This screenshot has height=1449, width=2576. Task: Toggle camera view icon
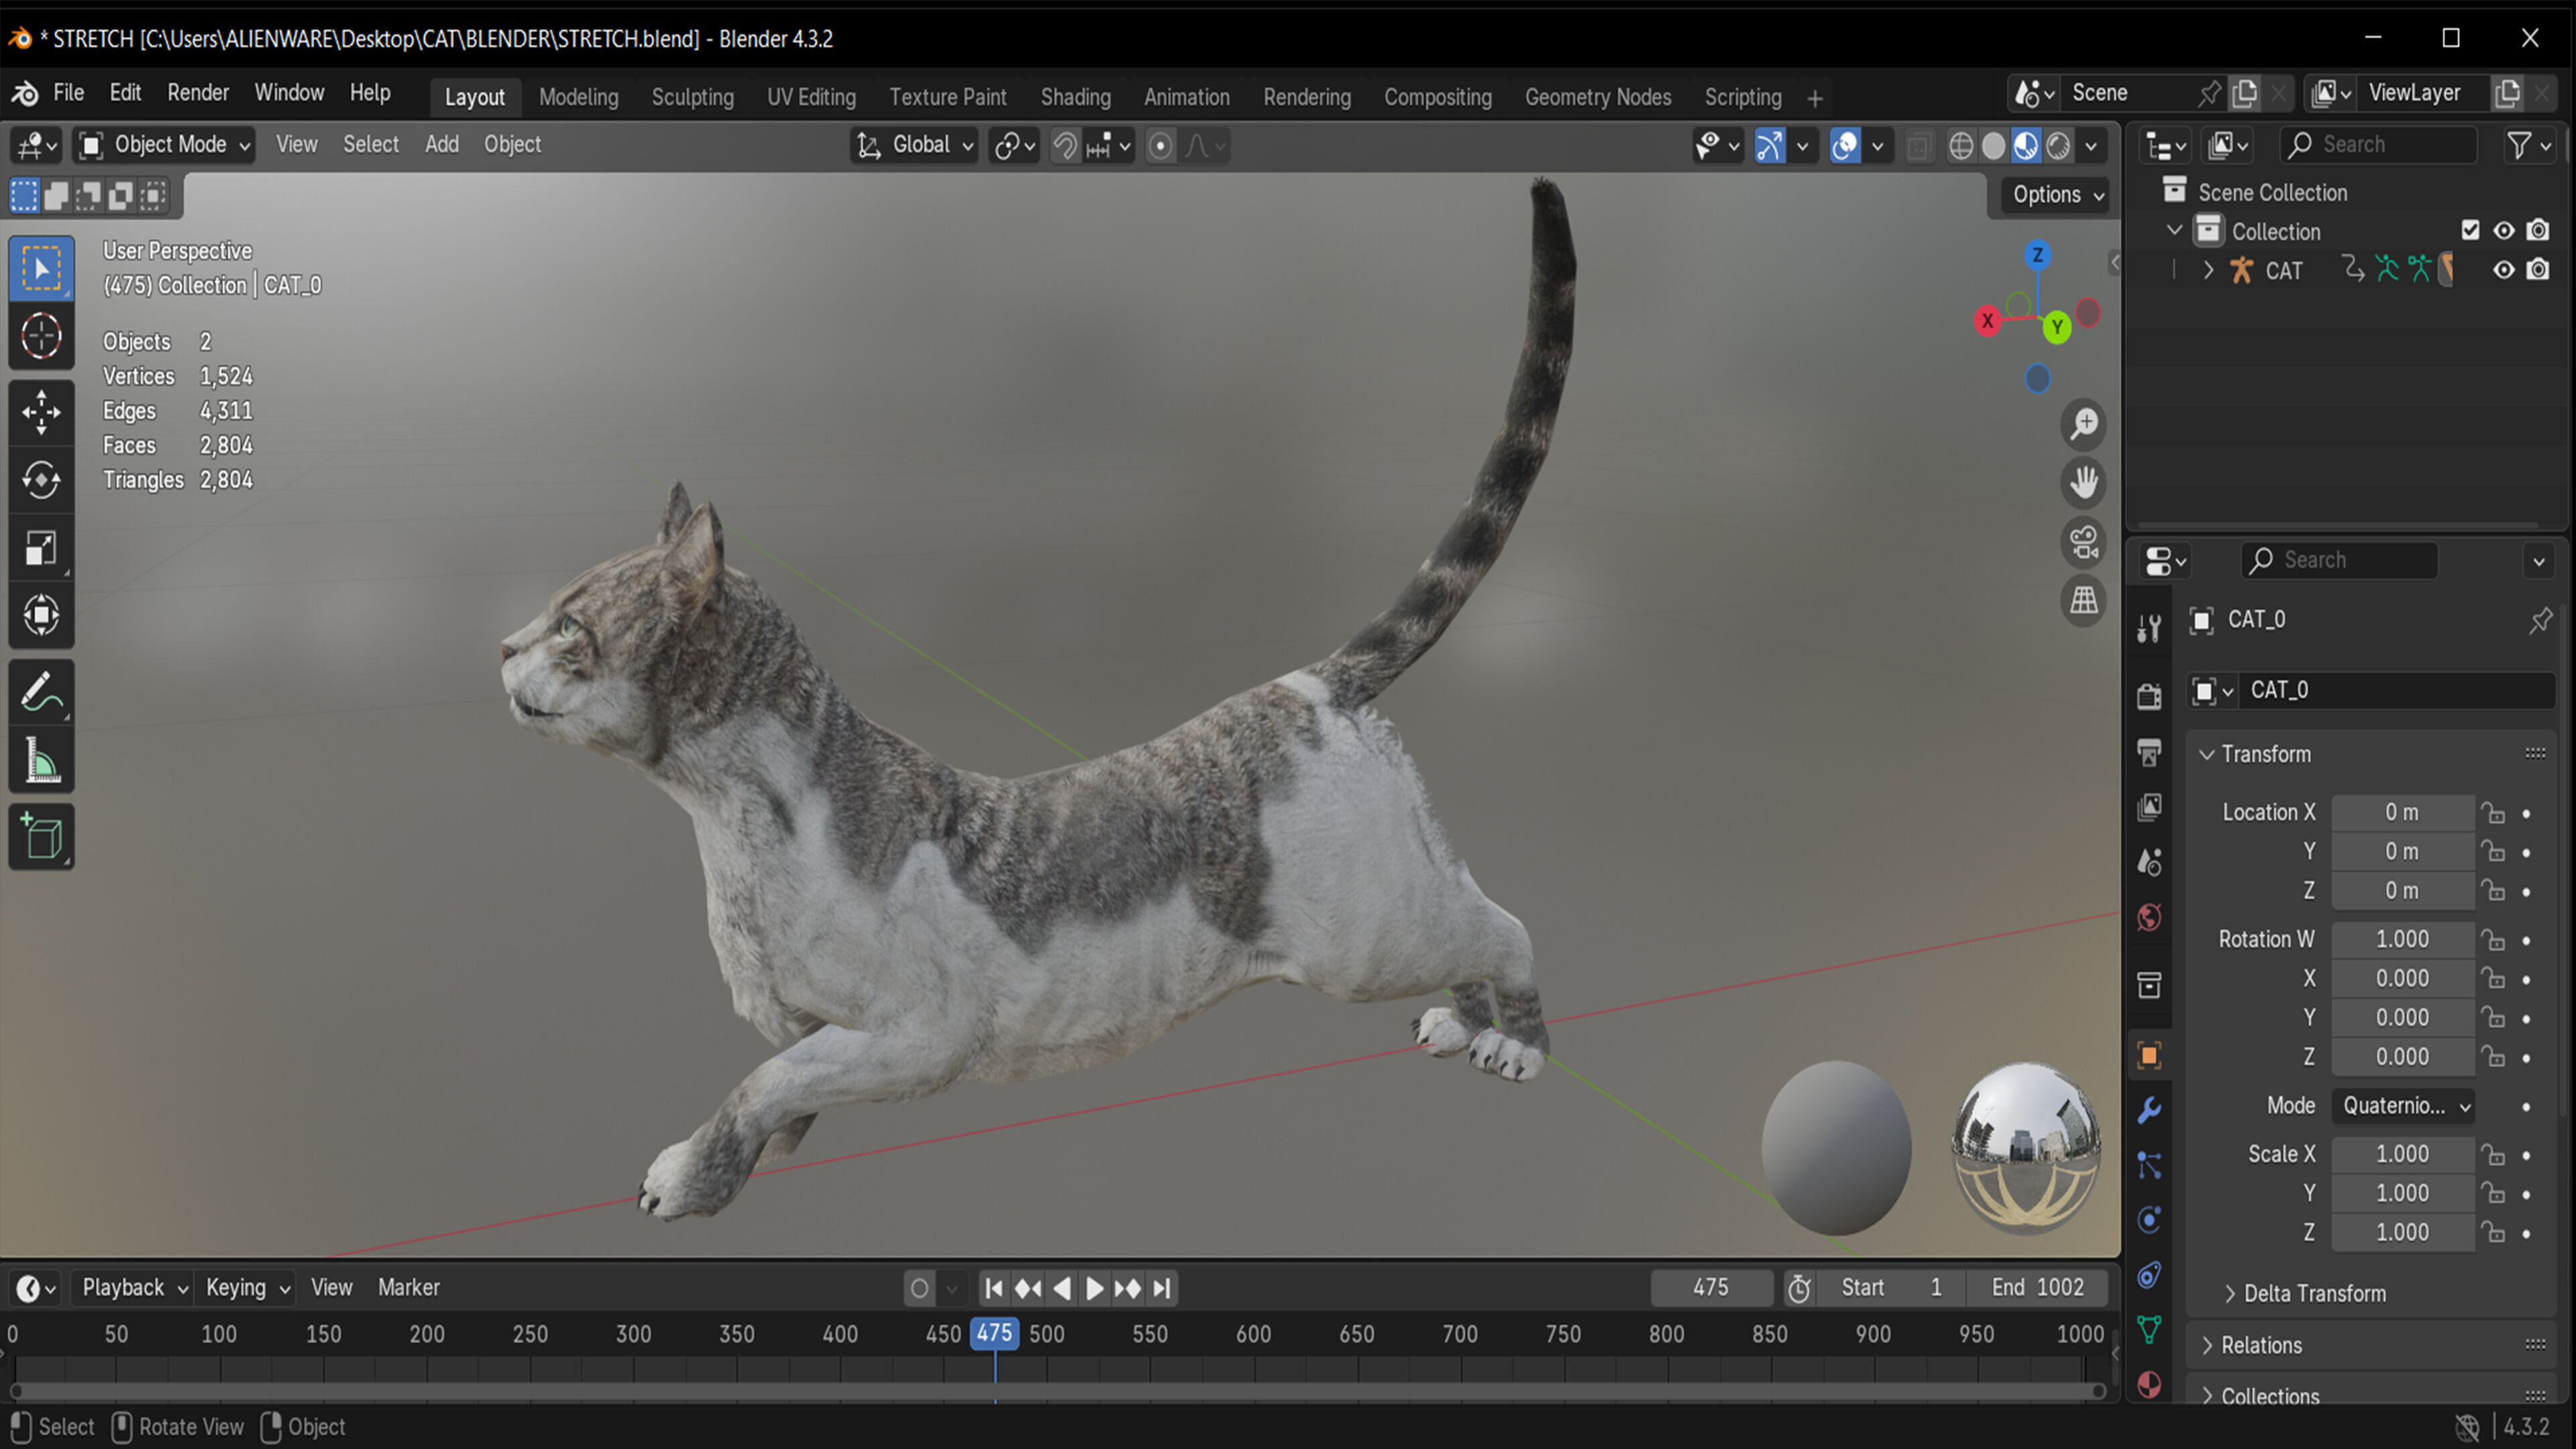point(2084,542)
